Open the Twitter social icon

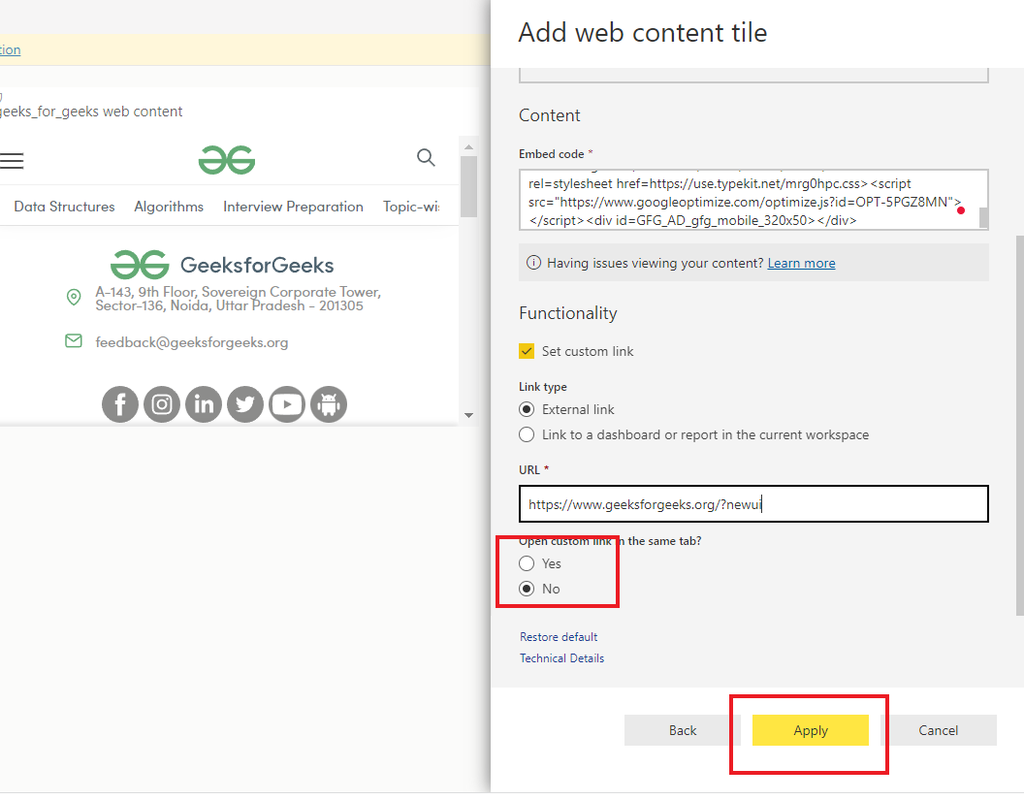[x=246, y=405]
